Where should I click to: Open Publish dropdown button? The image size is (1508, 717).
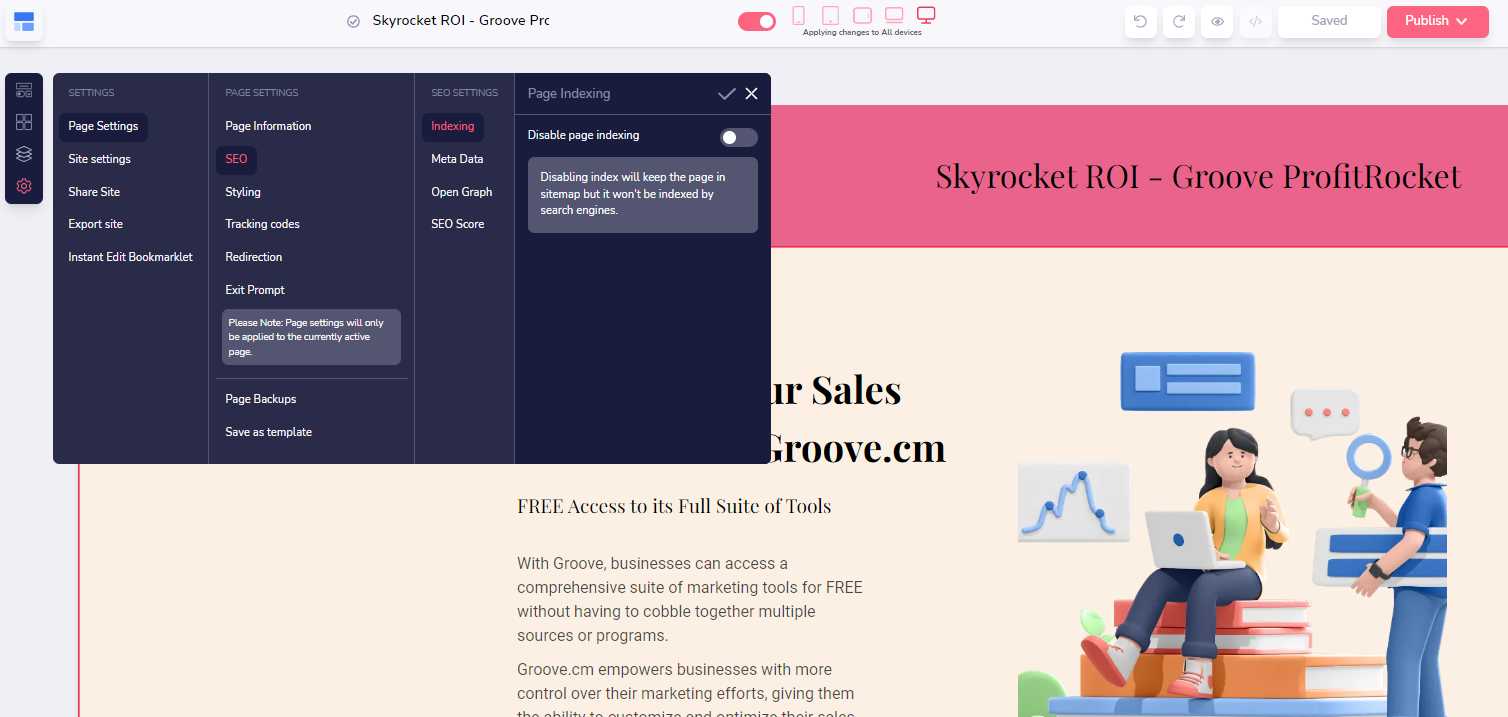(1437, 22)
